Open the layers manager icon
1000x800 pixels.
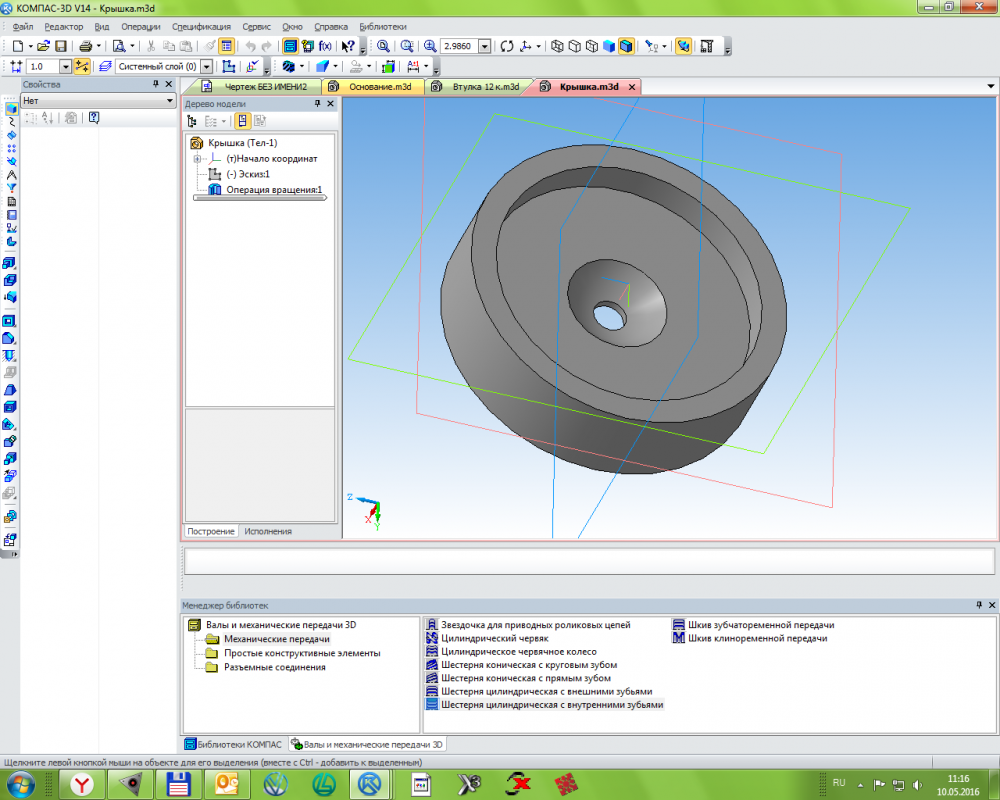[x=106, y=66]
